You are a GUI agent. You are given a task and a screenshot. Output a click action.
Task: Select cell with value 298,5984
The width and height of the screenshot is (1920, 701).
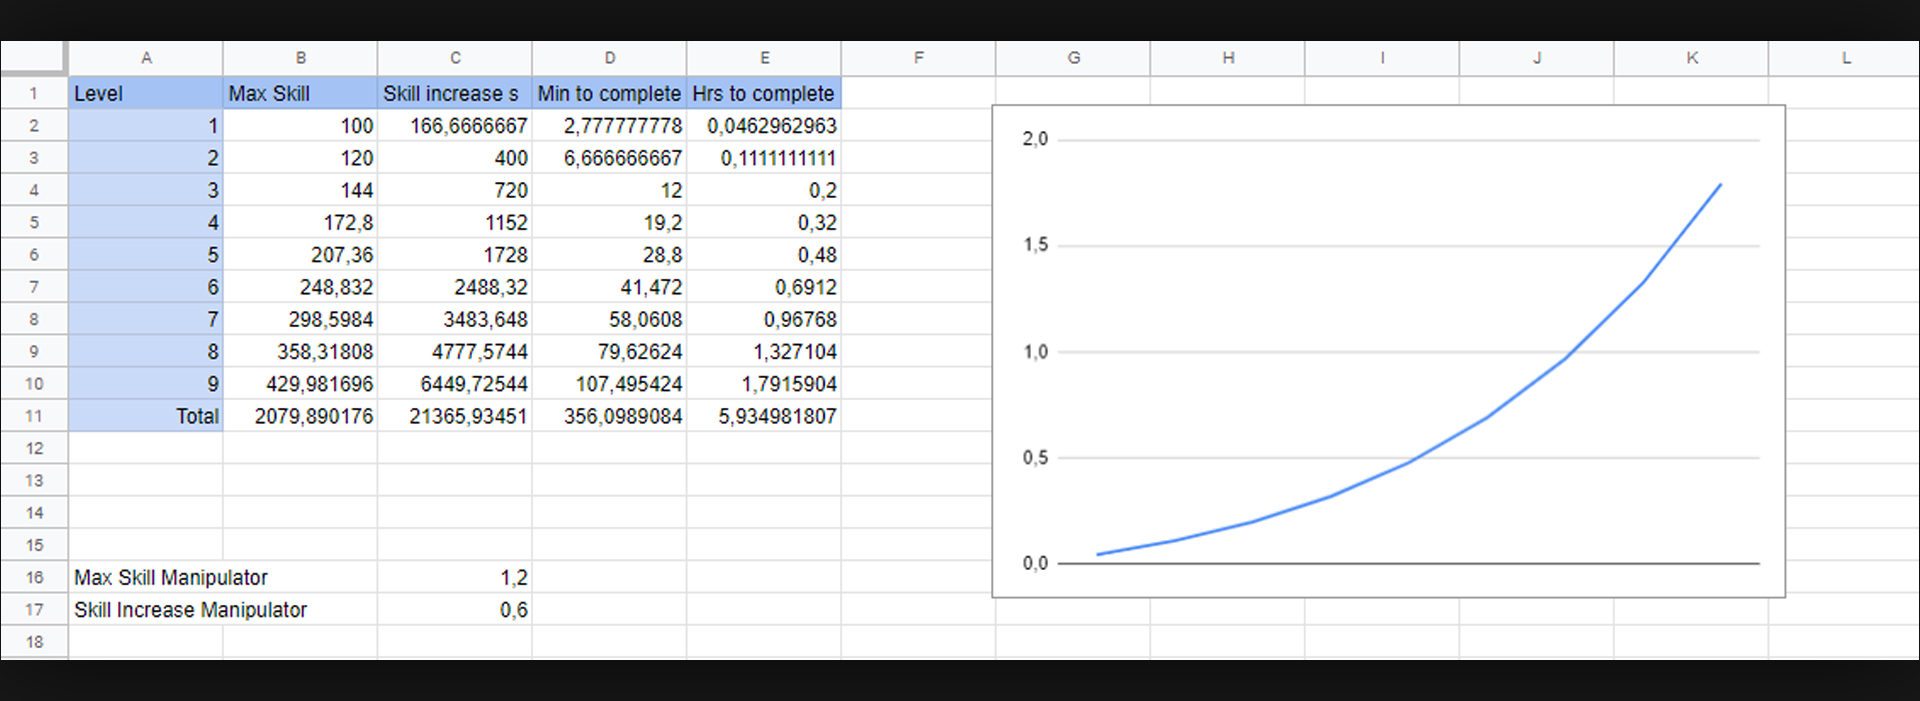pyautogui.click(x=300, y=319)
